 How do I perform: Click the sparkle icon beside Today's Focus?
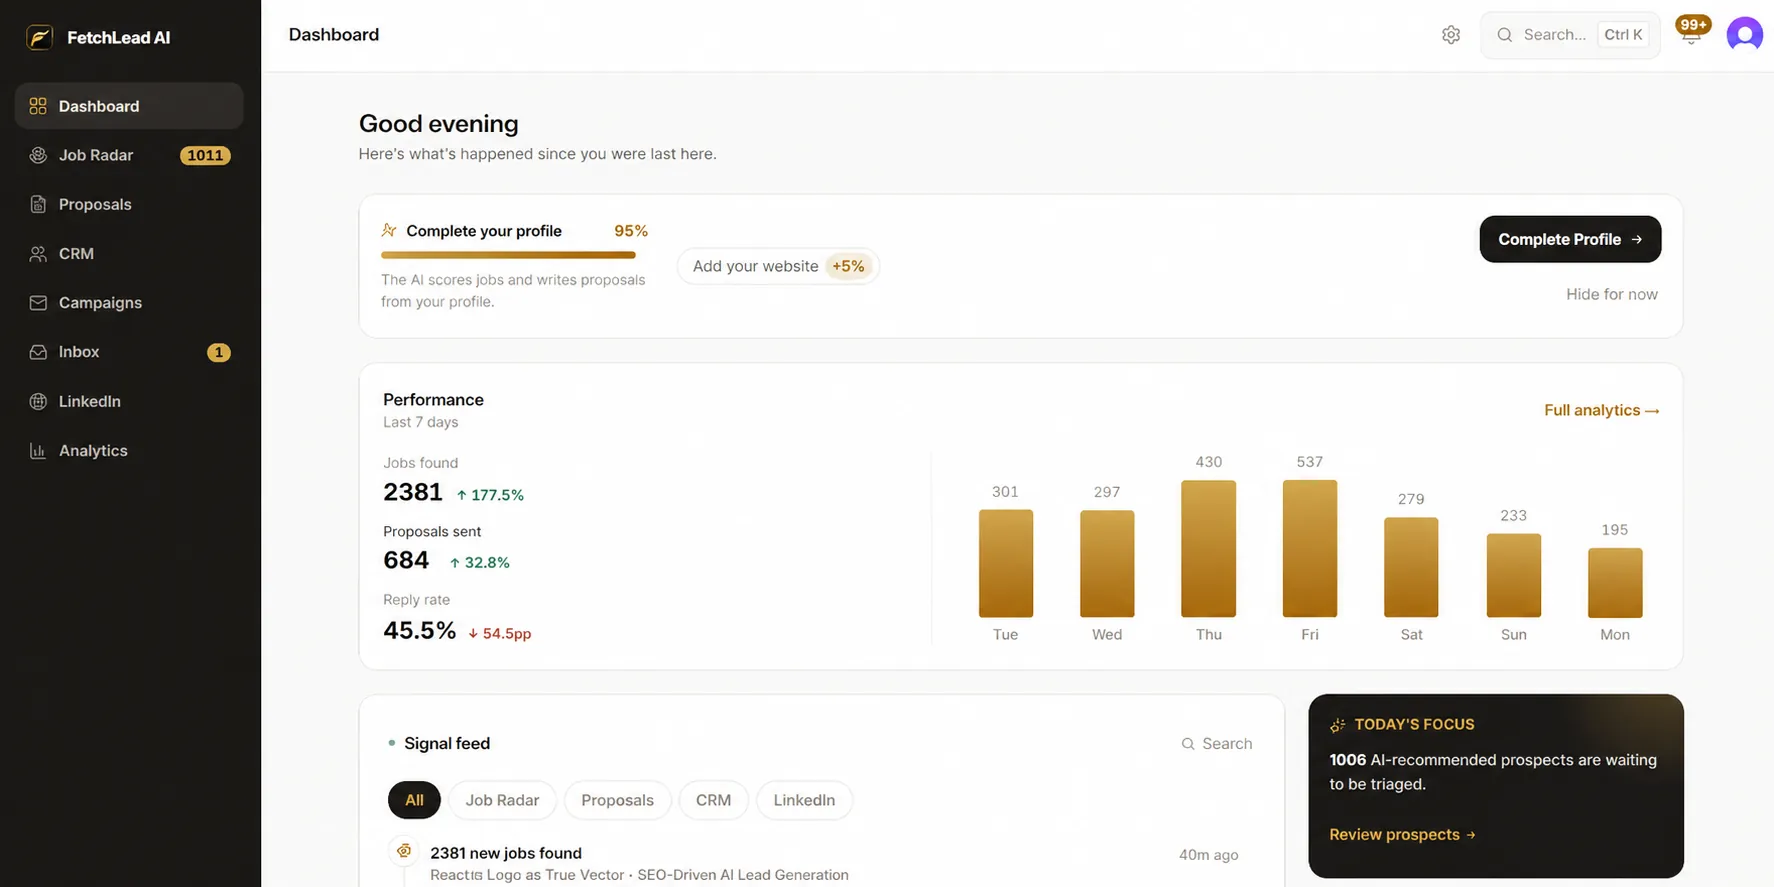pos(1337,725)
